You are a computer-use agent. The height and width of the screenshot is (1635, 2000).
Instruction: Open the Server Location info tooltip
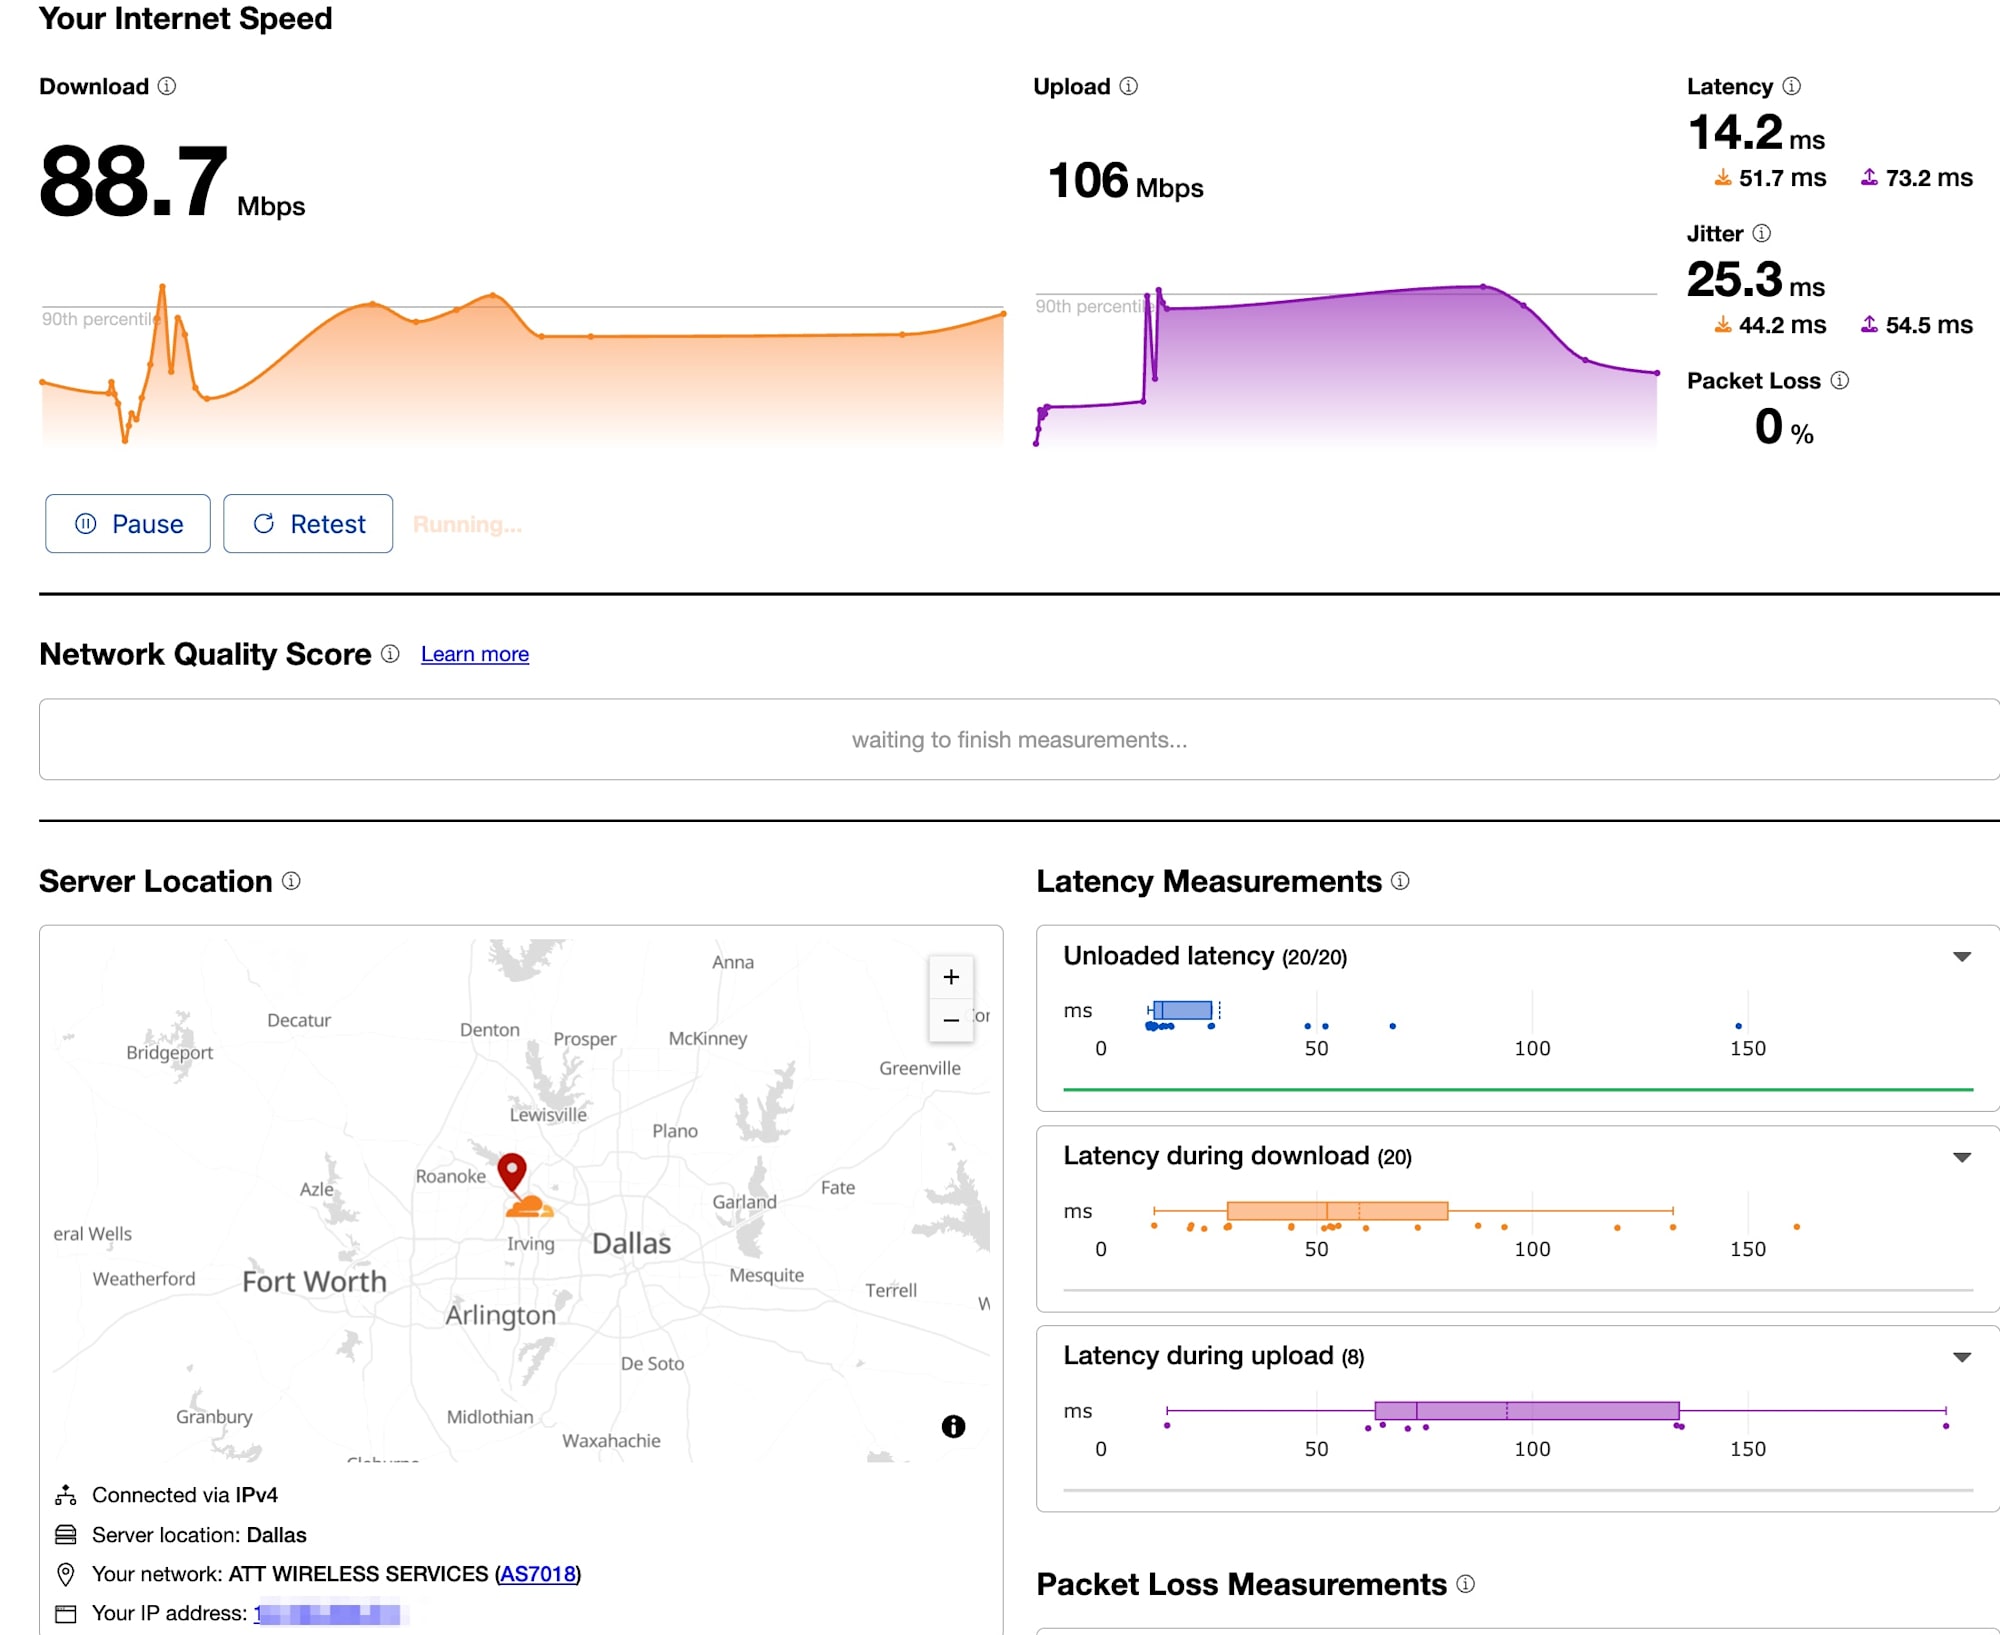291,882
